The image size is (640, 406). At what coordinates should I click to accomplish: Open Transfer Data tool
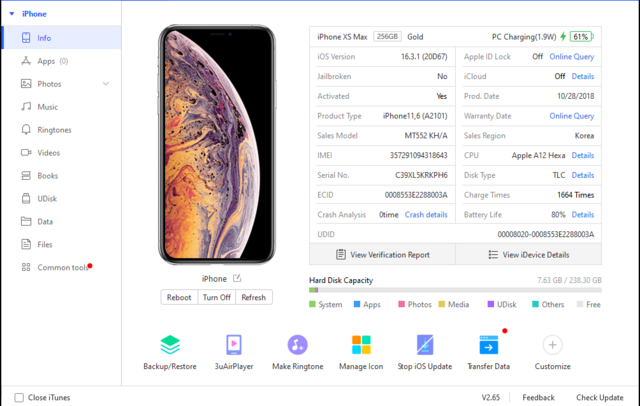[x=489, y=345]
